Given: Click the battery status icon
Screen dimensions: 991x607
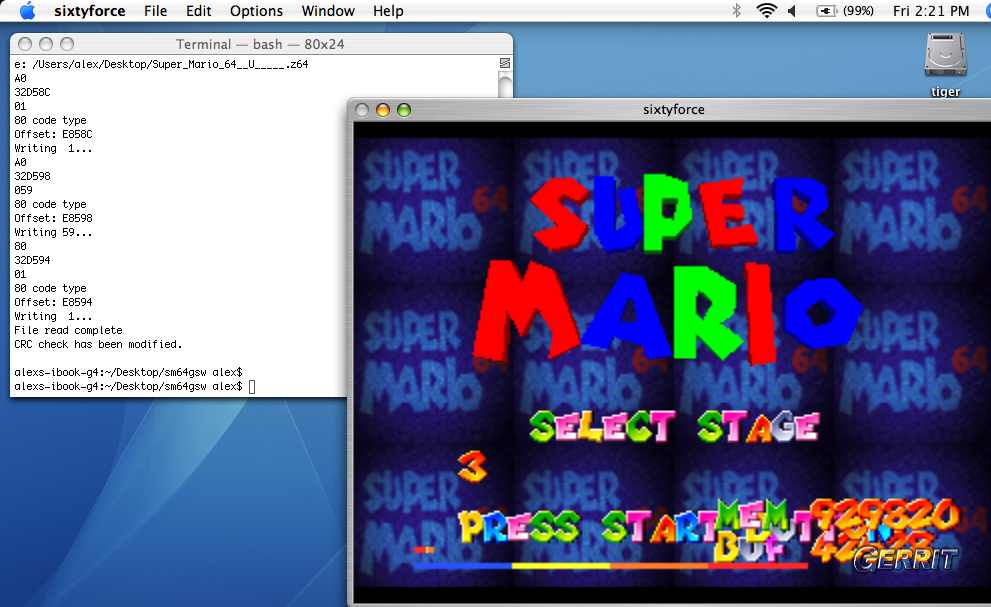Looking at the screenshot, I should point(827,11).
